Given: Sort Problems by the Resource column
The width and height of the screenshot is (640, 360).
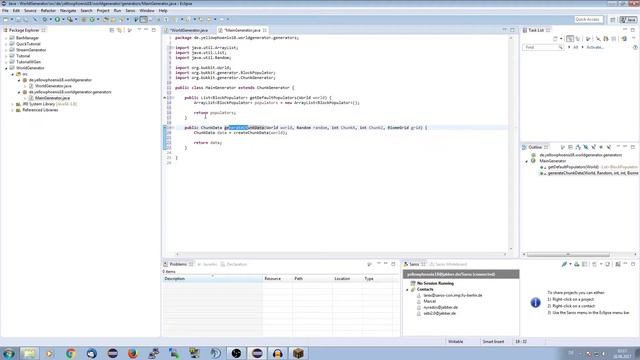Looking at the screenshot, I should 278,278.
